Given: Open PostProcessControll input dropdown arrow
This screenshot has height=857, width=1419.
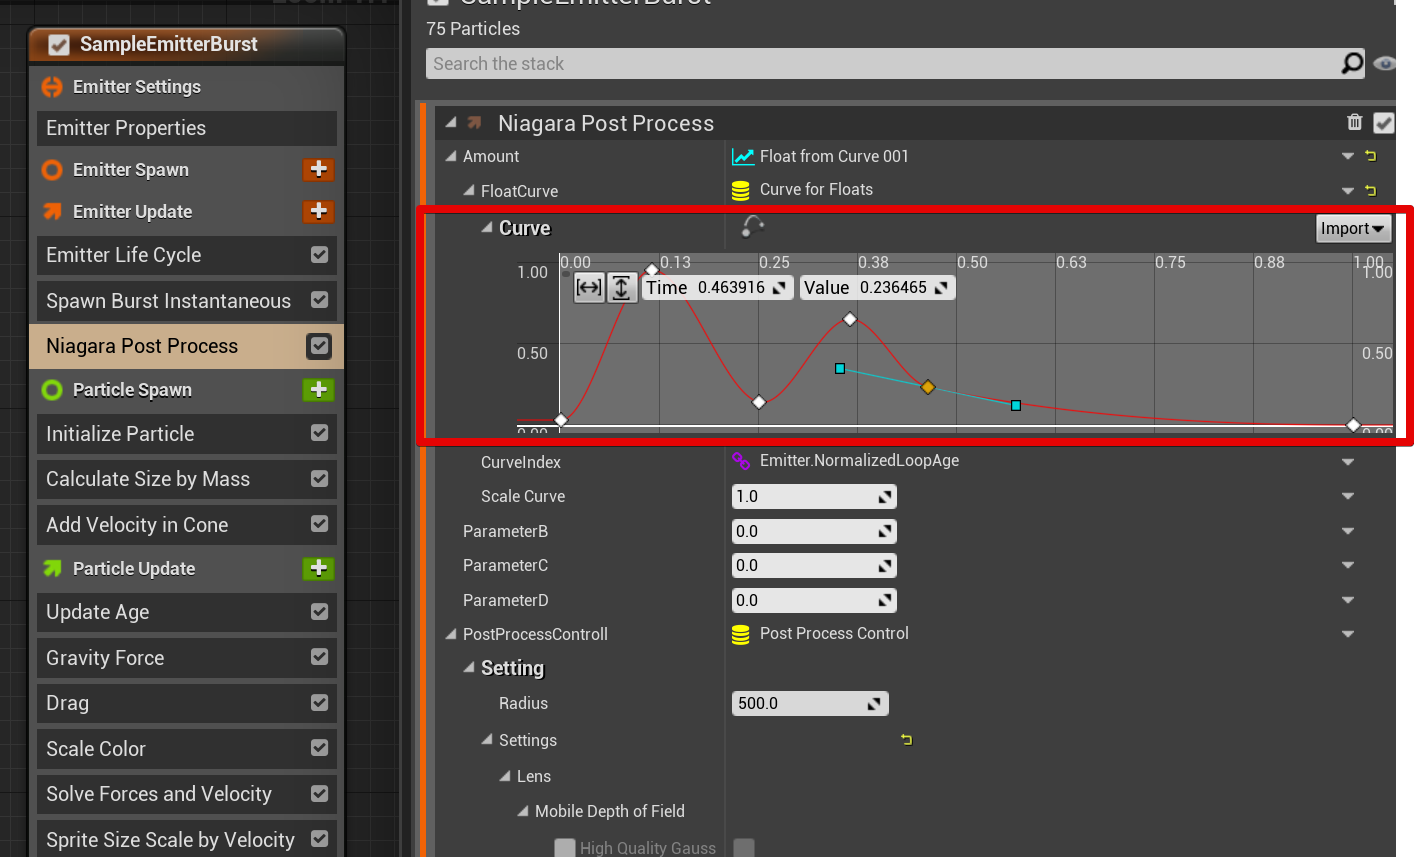Looking at the screenshot, I should tap(1348, 635).
